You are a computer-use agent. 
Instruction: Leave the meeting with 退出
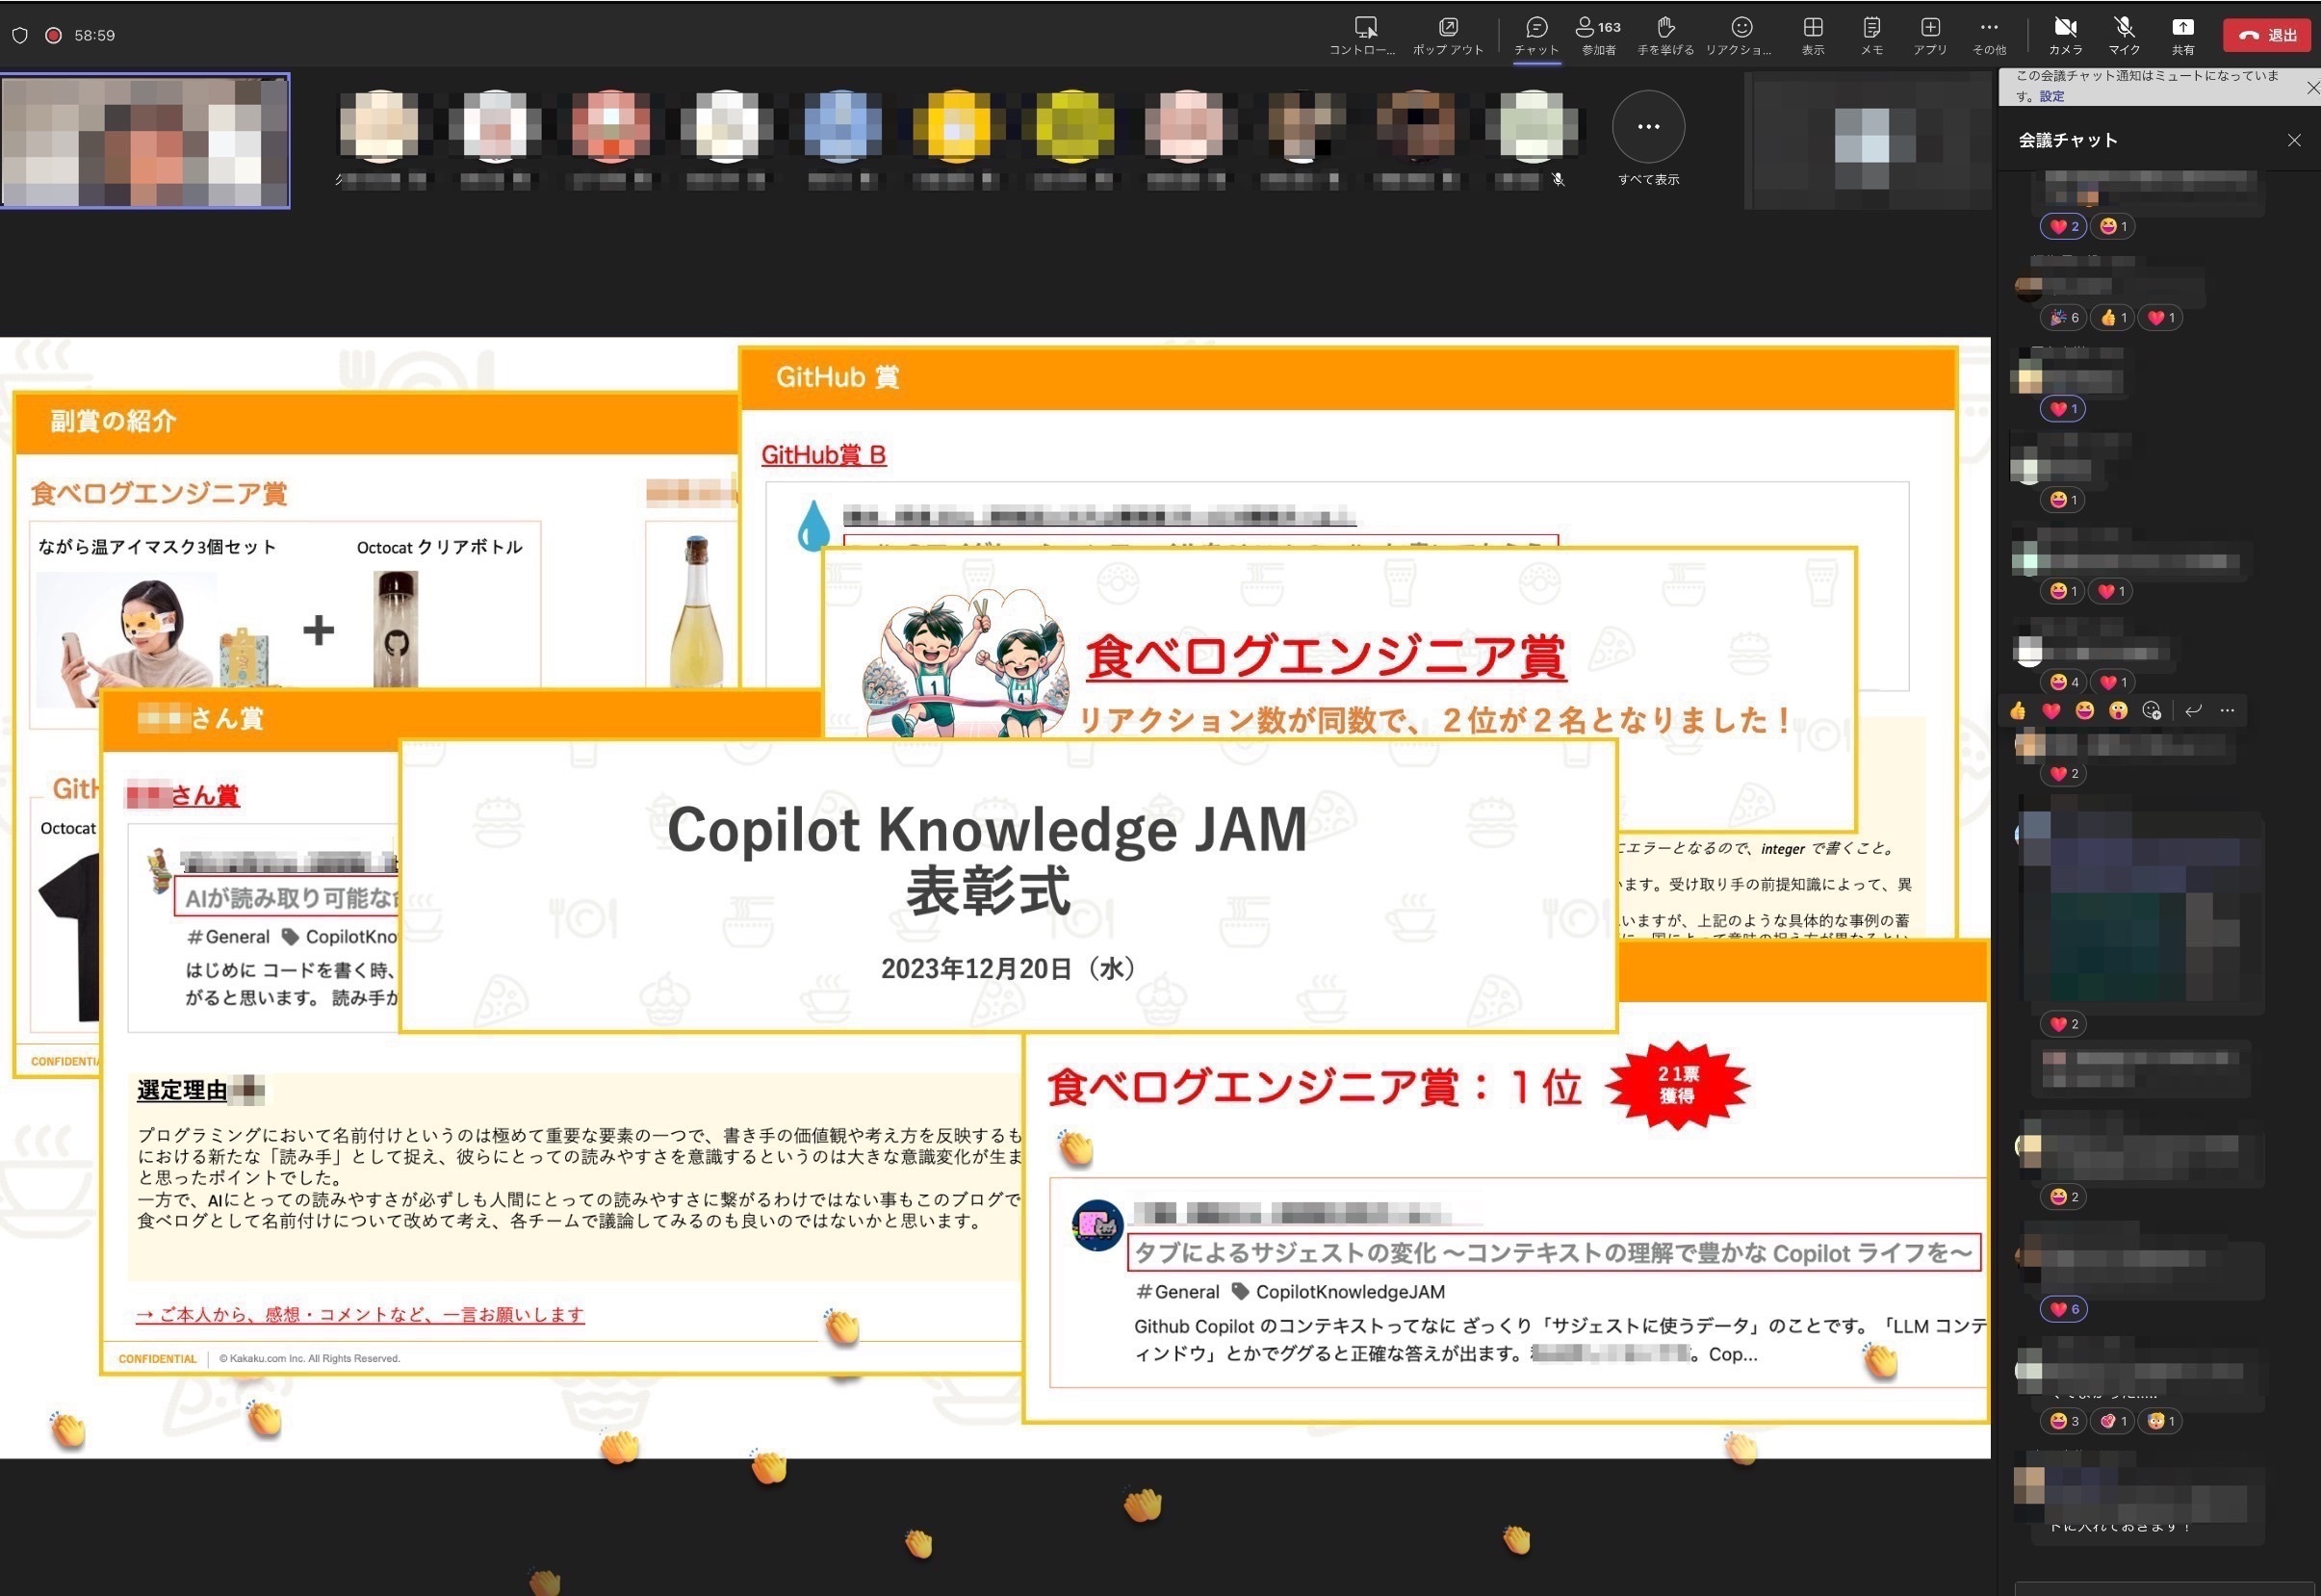2268,35
